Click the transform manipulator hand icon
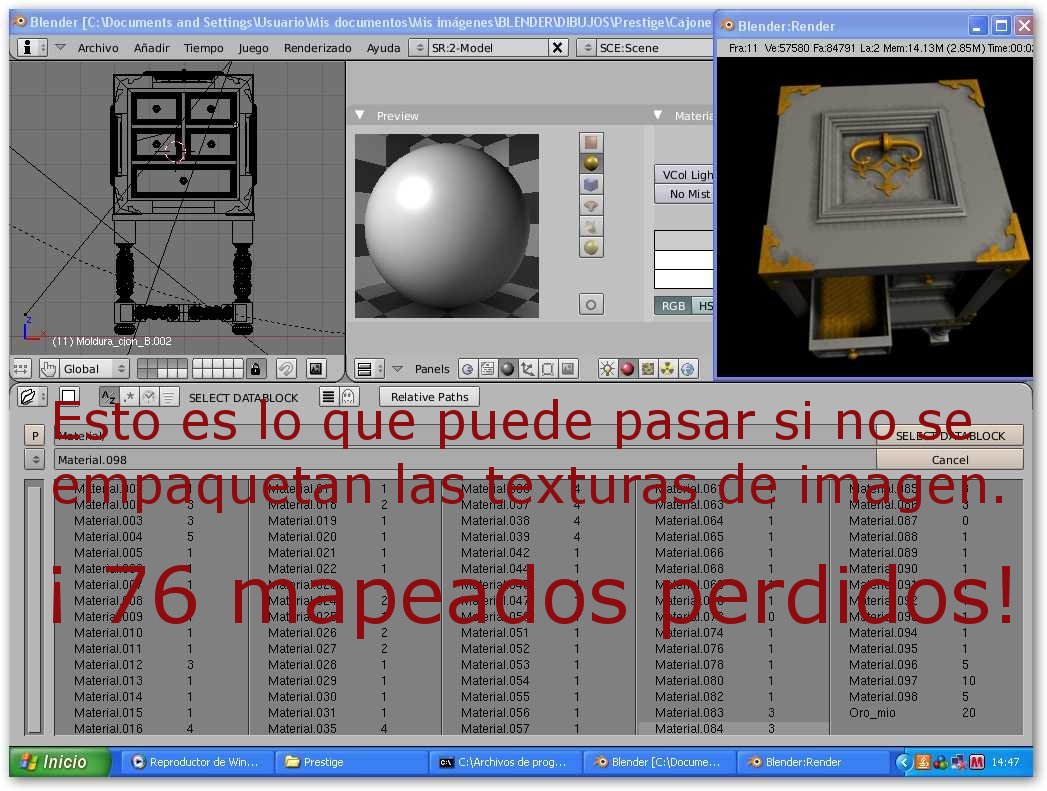The height and width of the screenshot is (791, 1047). click(x=48, y=368)
